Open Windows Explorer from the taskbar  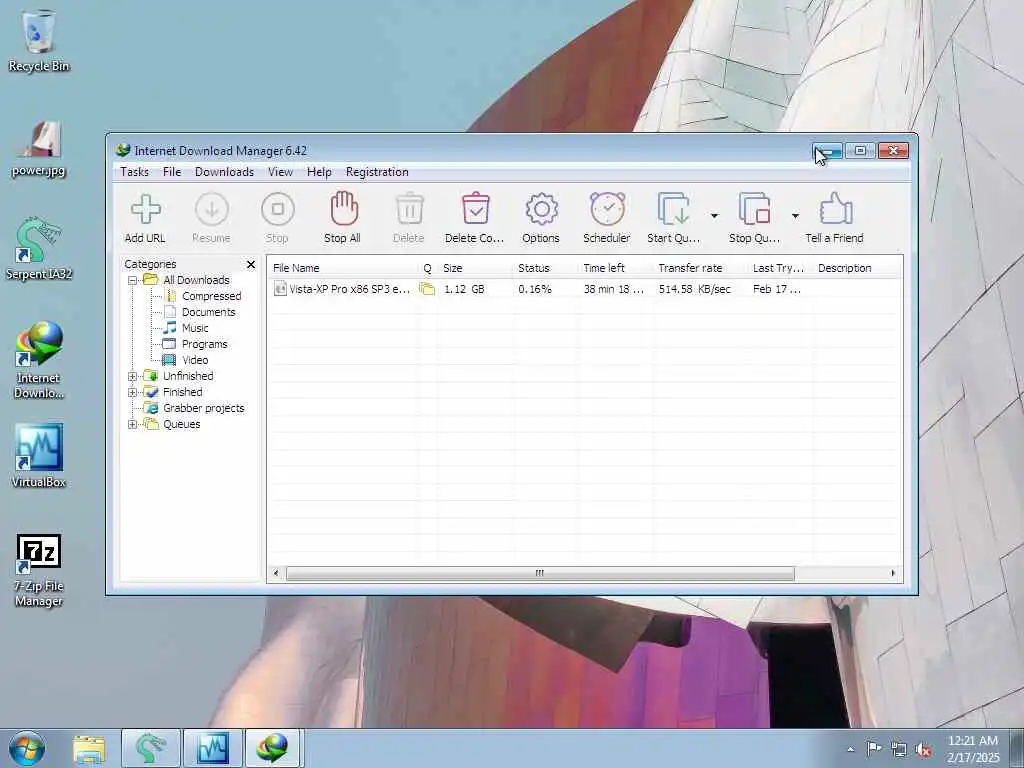tap(89, 748)
